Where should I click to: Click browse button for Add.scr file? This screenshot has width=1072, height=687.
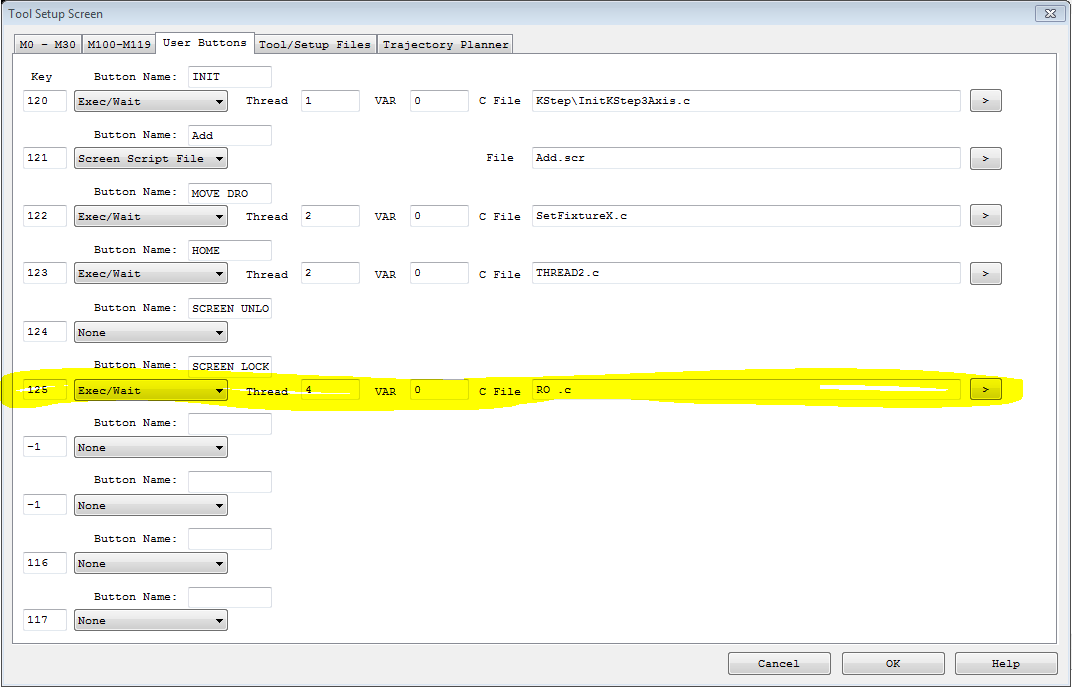[x=985, y=158]
